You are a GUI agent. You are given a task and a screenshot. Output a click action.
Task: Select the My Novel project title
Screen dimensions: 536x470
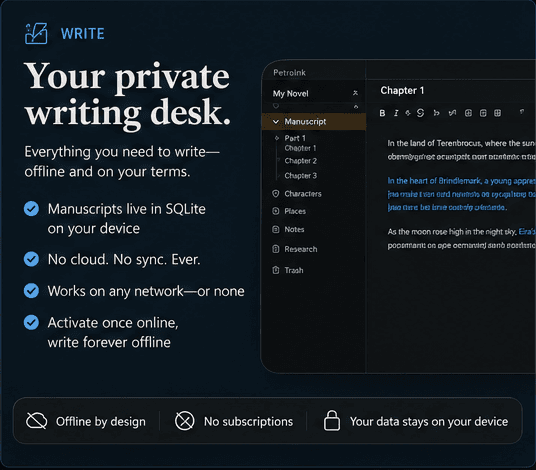coord(290,93)
